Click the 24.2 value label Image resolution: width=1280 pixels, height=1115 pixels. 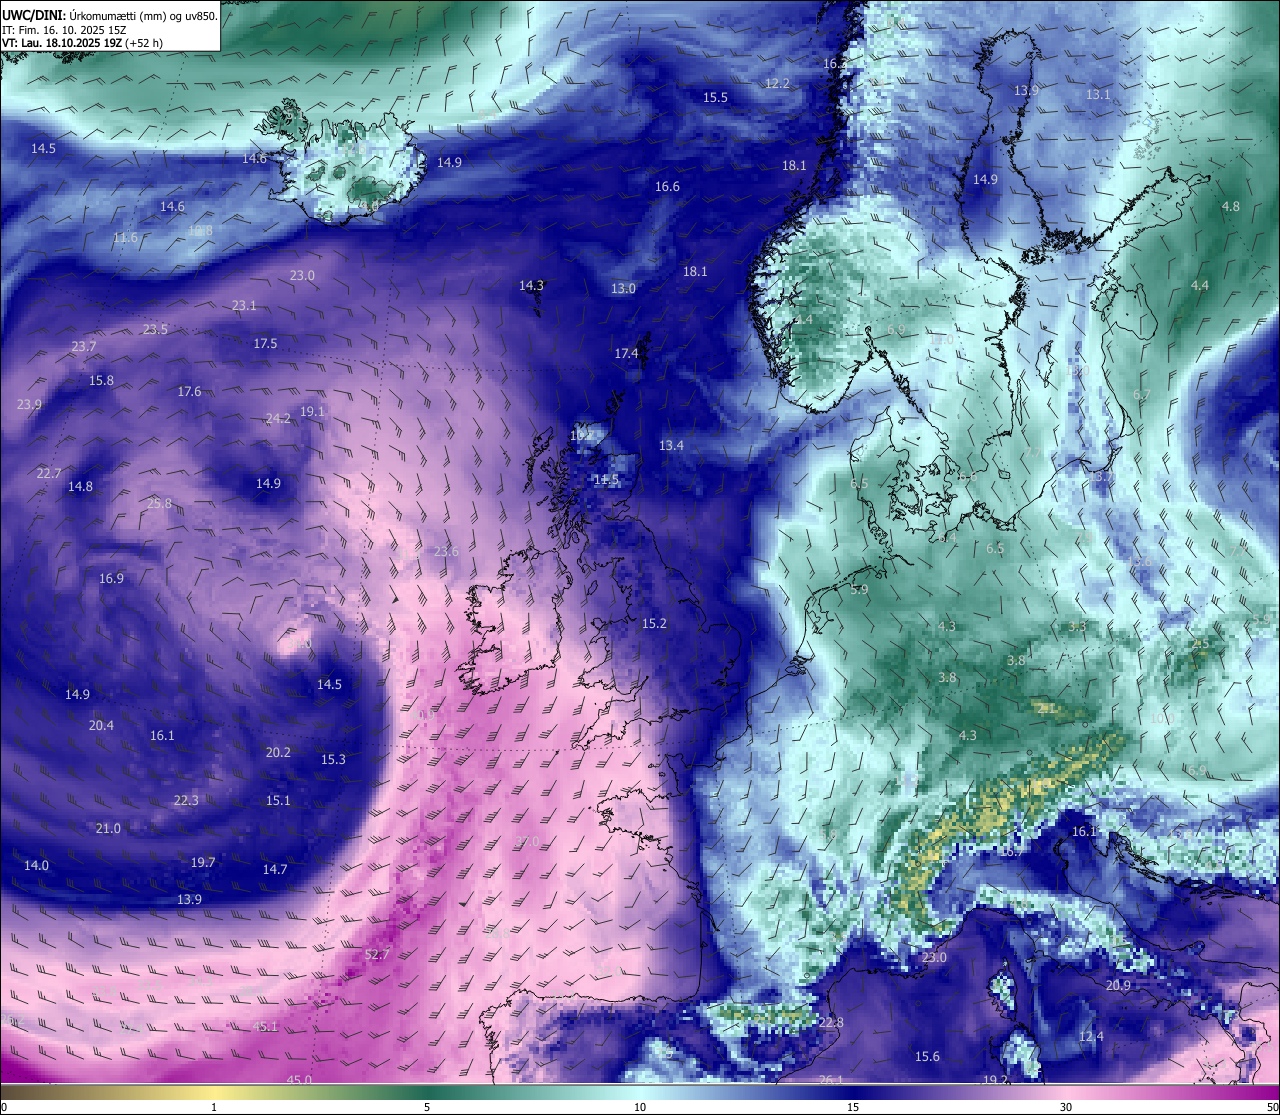(x=278, y=419)
